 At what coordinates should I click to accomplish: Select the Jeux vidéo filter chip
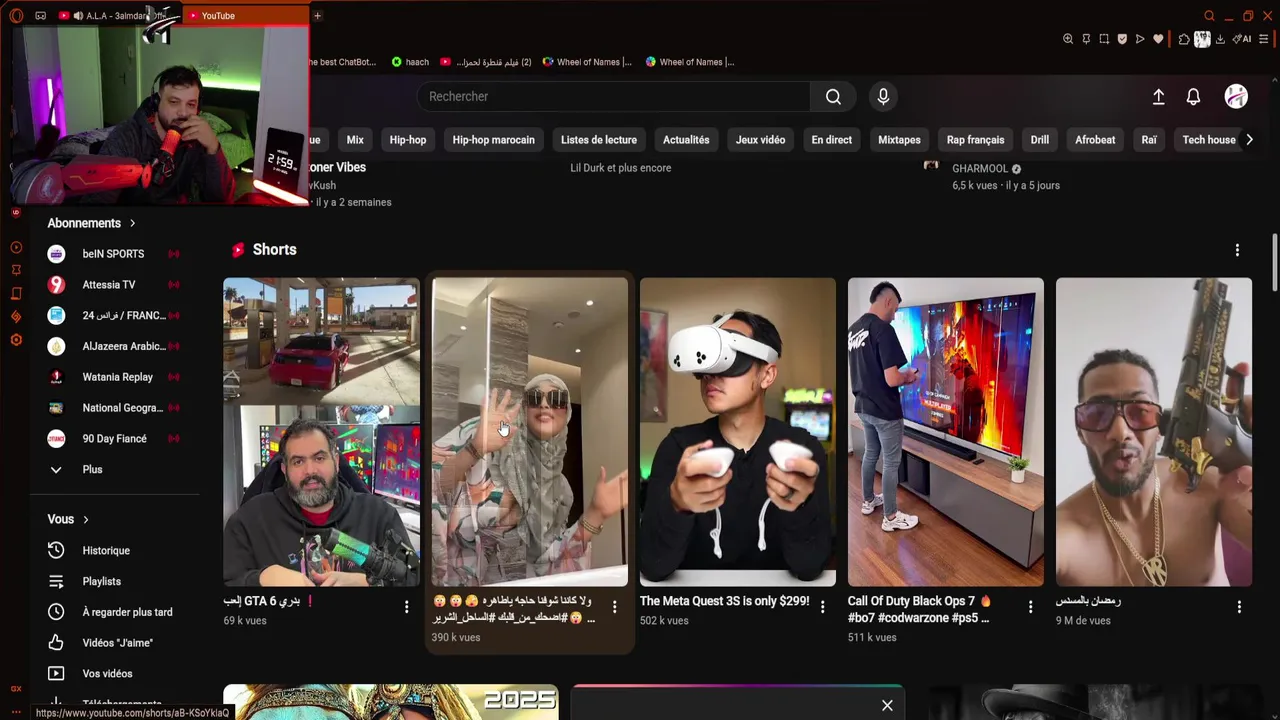(760, 140)
